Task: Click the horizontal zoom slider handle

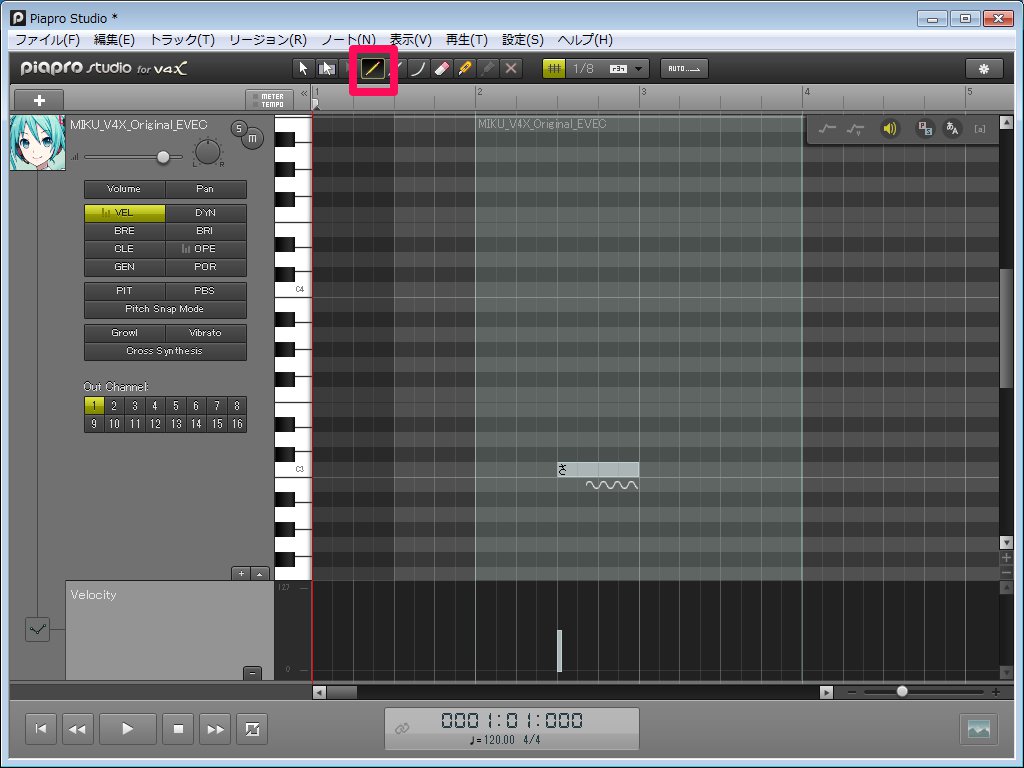Action: coord(902,691)
